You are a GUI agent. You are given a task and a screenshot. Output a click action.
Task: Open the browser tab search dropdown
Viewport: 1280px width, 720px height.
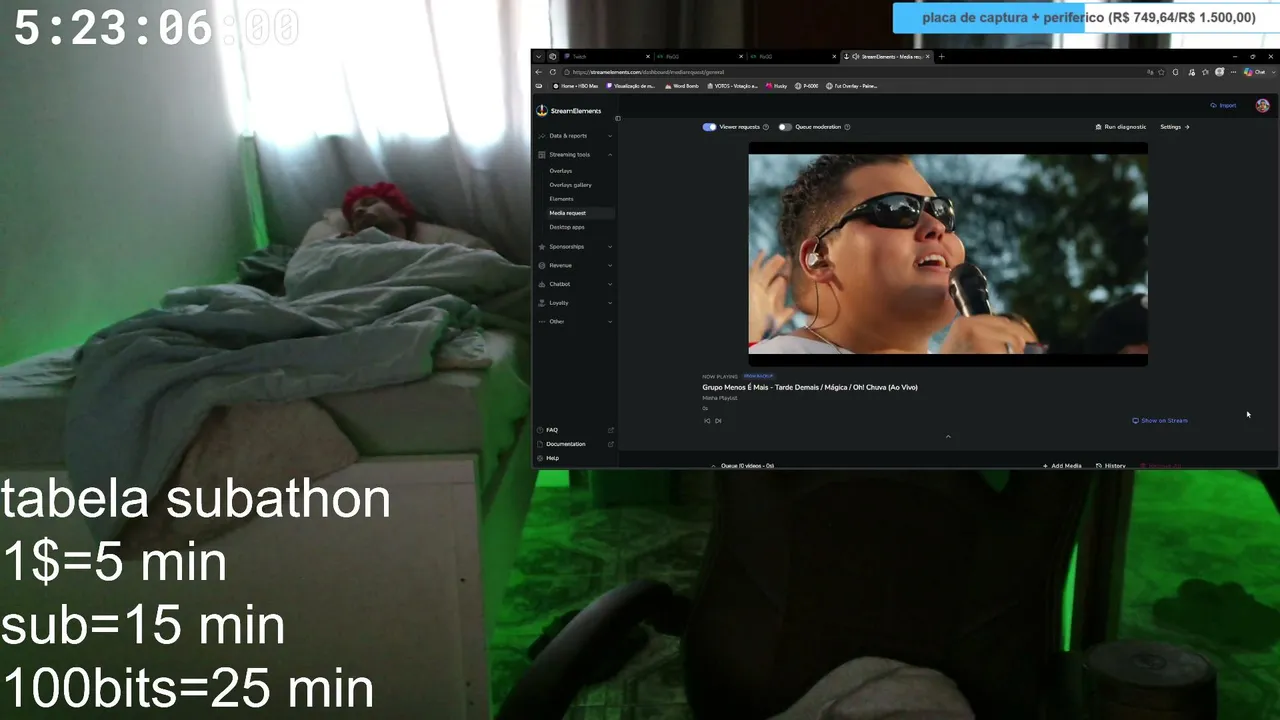[539, 57]
